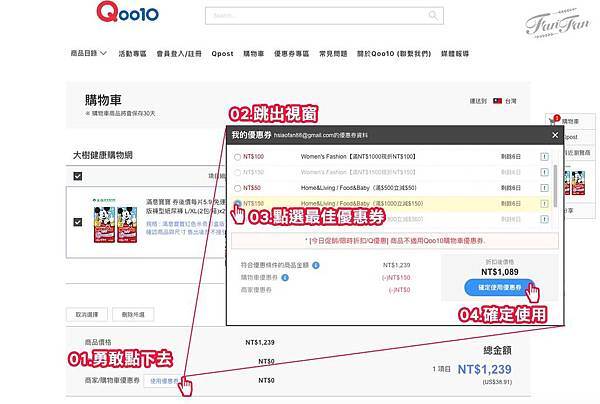Open the 活動專區 menu item
The width and height of the screenshot is (600, 404).
(x=132, y=54)
